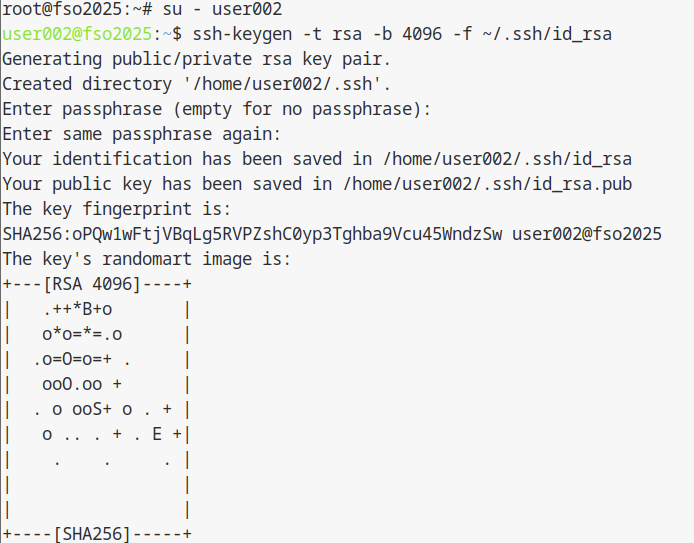This screenshot has width=694, height=543.
Task: Click the 'S' character inside the randomart
Action: pos(101,408)
